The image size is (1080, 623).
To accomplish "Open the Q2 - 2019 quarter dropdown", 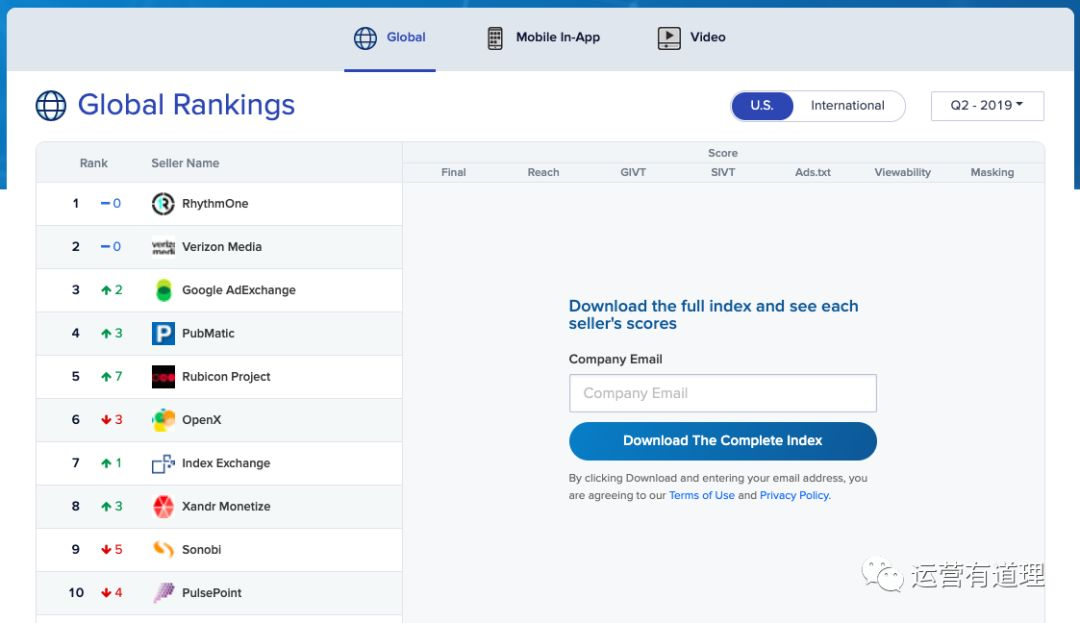I will coord(987,105).
